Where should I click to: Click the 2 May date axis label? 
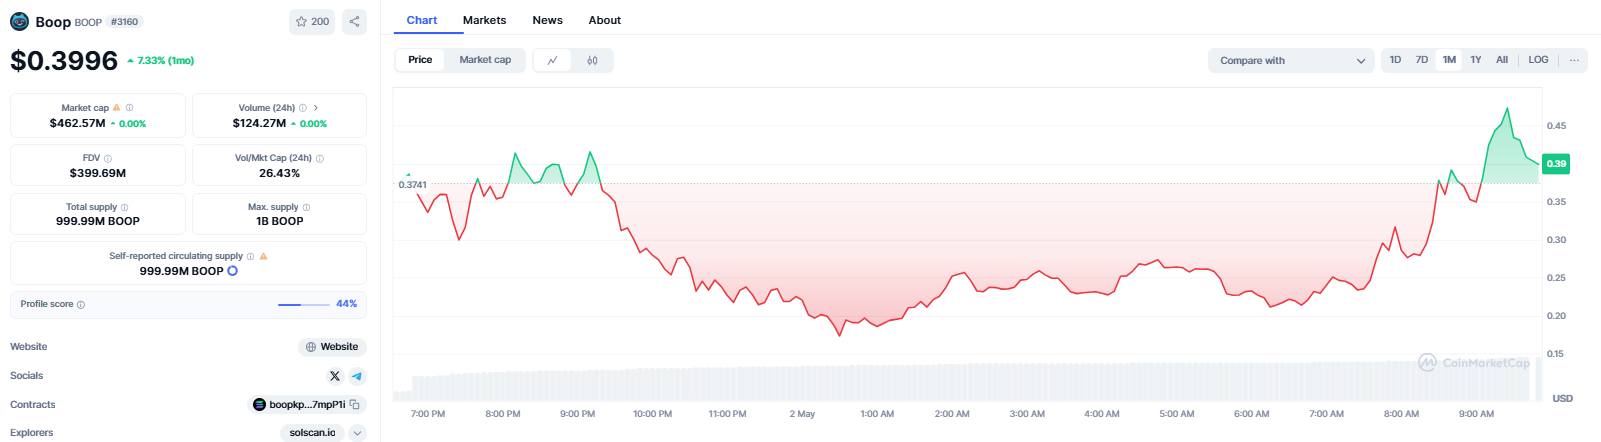pyautogui.click(x=802, y=414)
